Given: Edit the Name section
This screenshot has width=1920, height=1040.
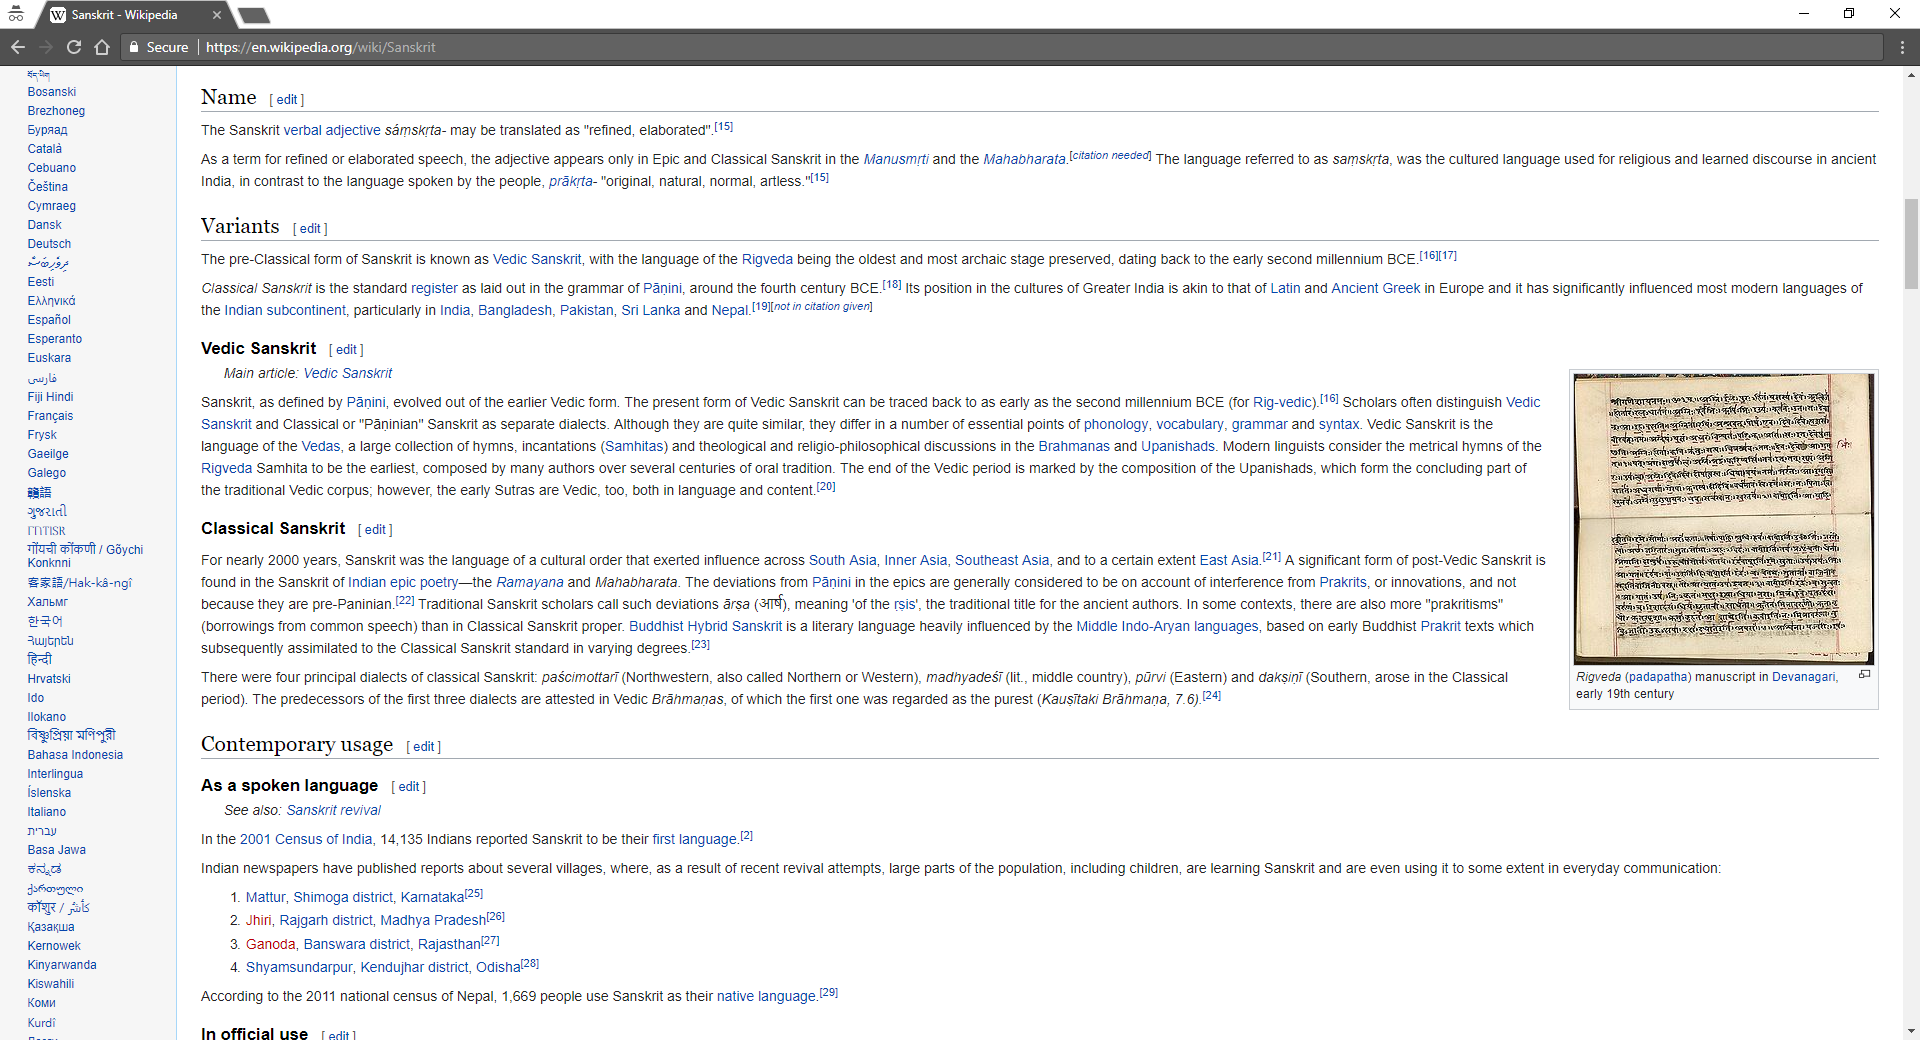Looking at the screenshot, I should [287, 100].
